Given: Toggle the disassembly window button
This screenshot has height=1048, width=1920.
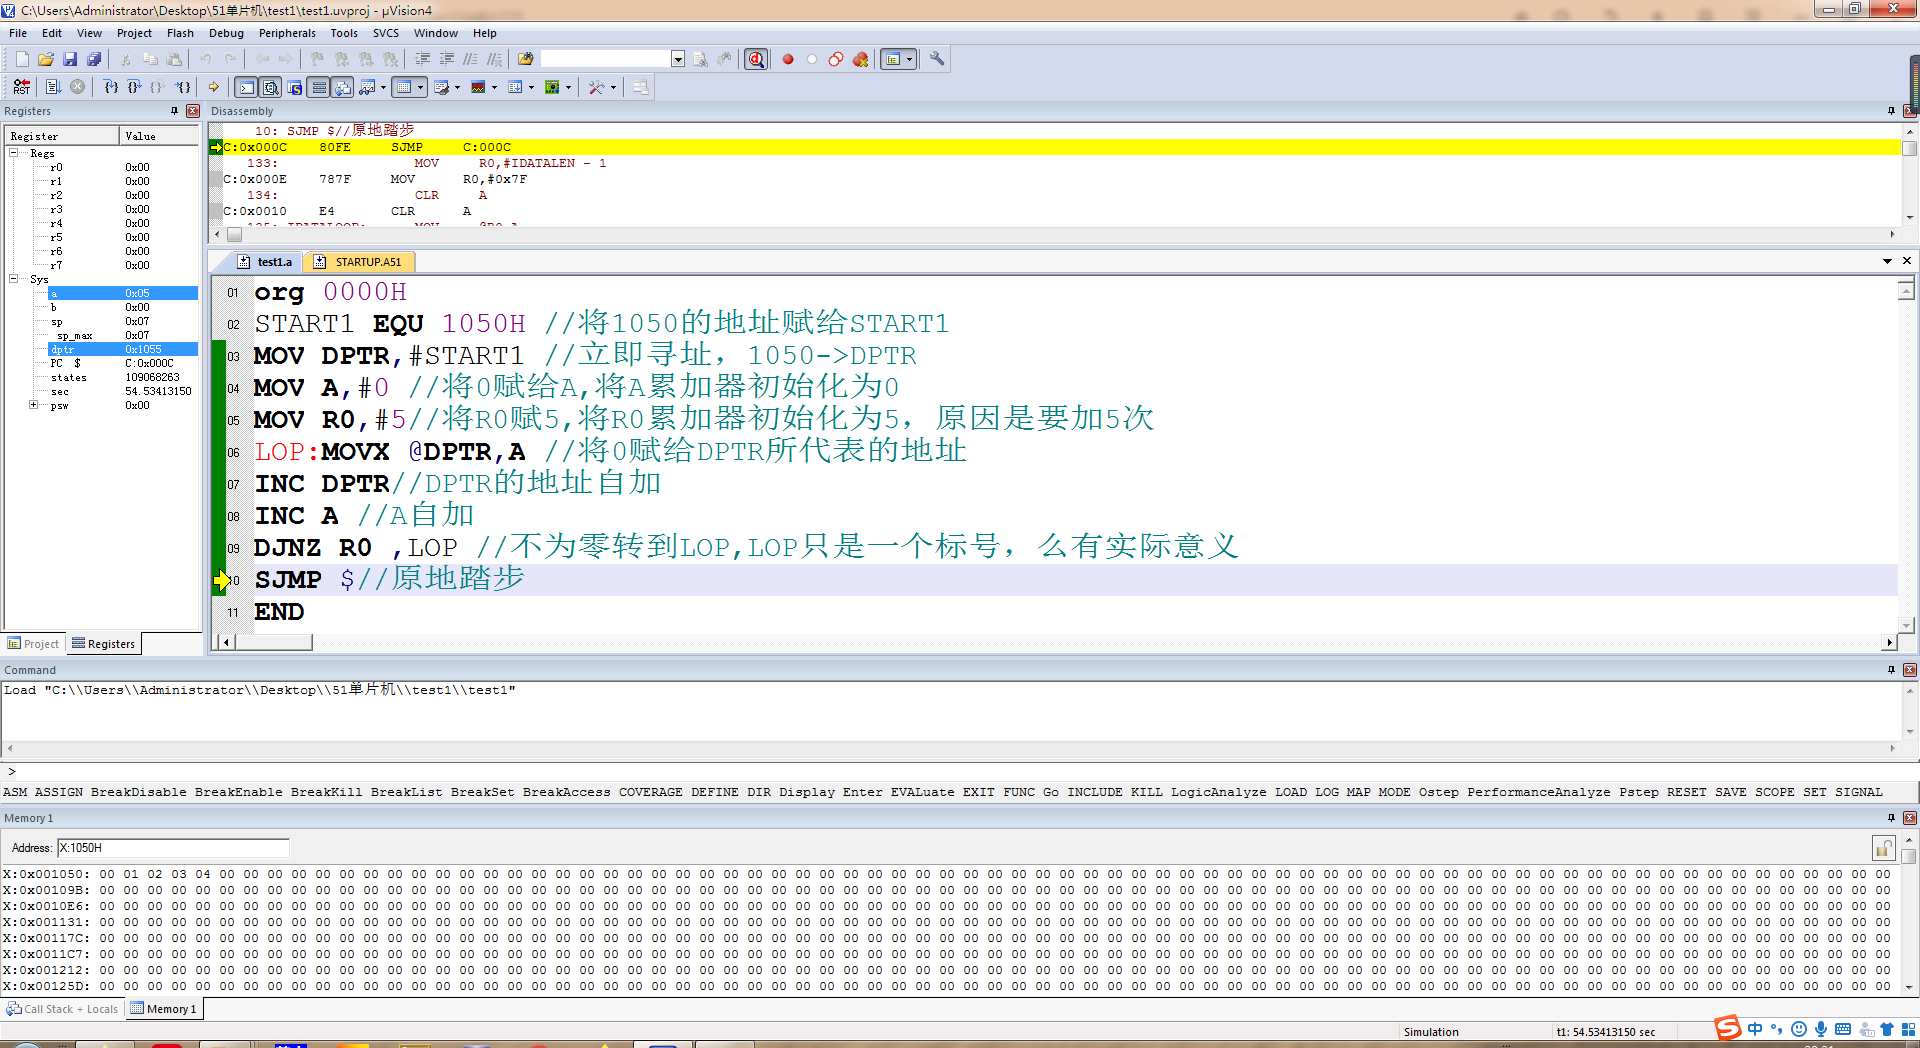Looking at the screenshot, I should 270,87.
